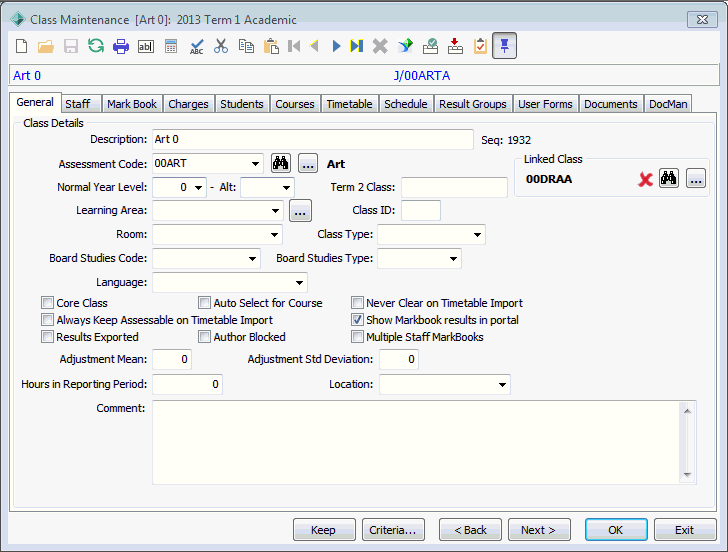Click the clipboard checkmark icon
The width and height of the screenshot is (728, 552).
(x=480, y=46)
